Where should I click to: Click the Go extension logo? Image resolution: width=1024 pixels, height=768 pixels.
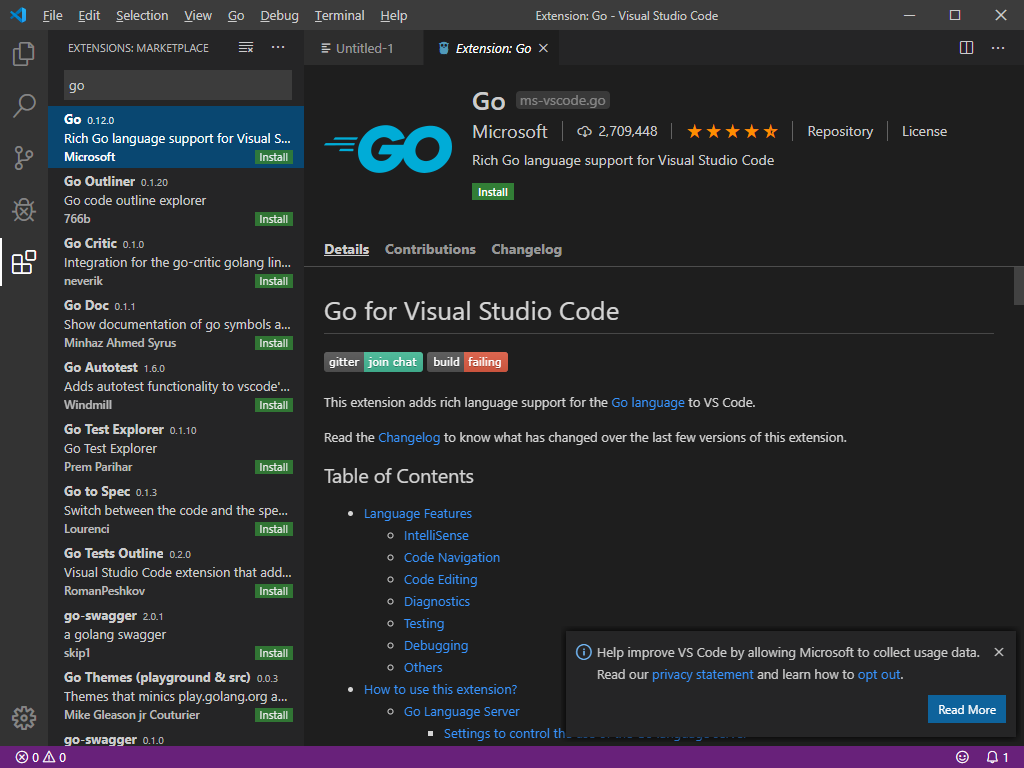[388, 148]
